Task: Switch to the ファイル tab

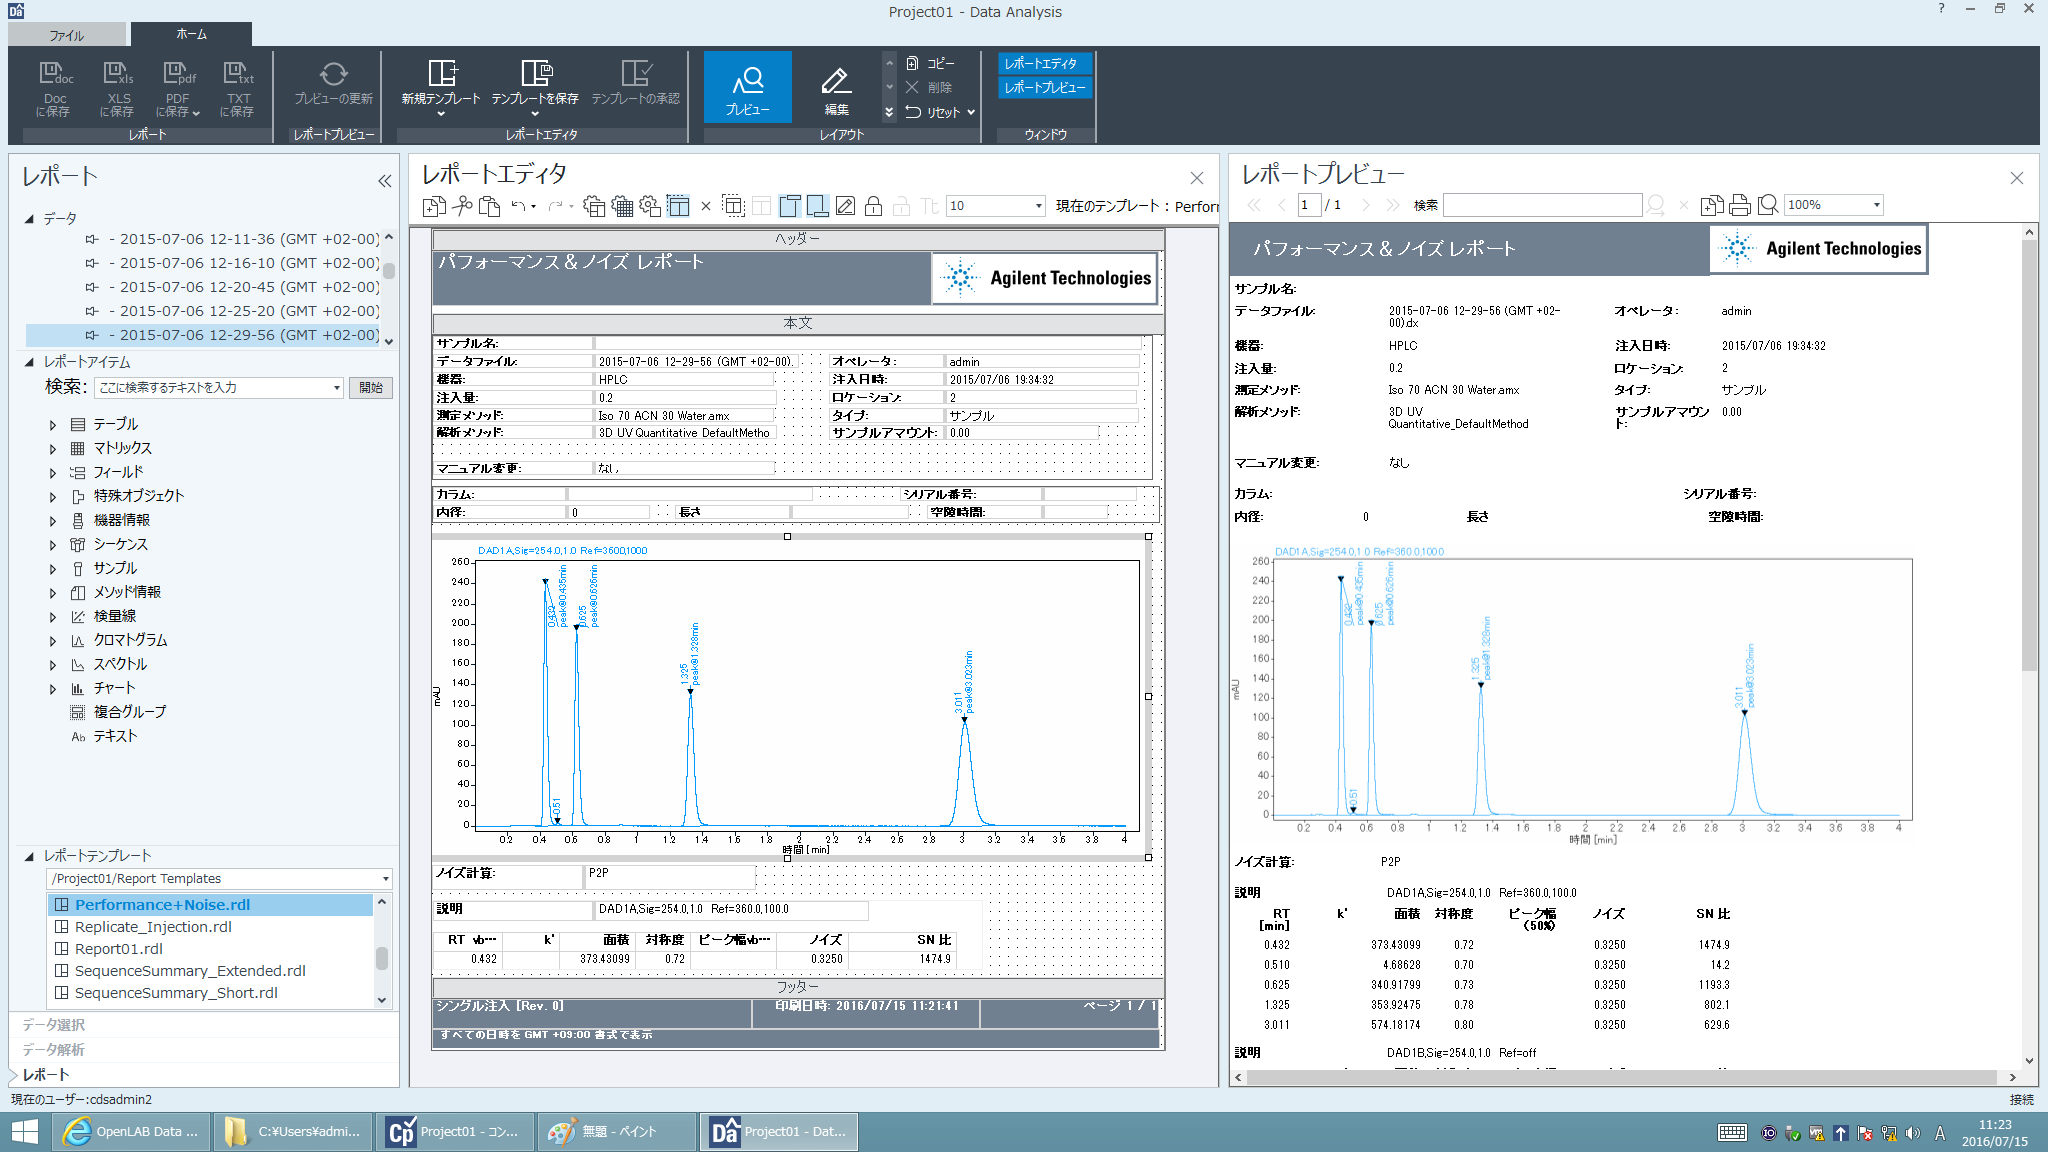Action: click(67, 35)
